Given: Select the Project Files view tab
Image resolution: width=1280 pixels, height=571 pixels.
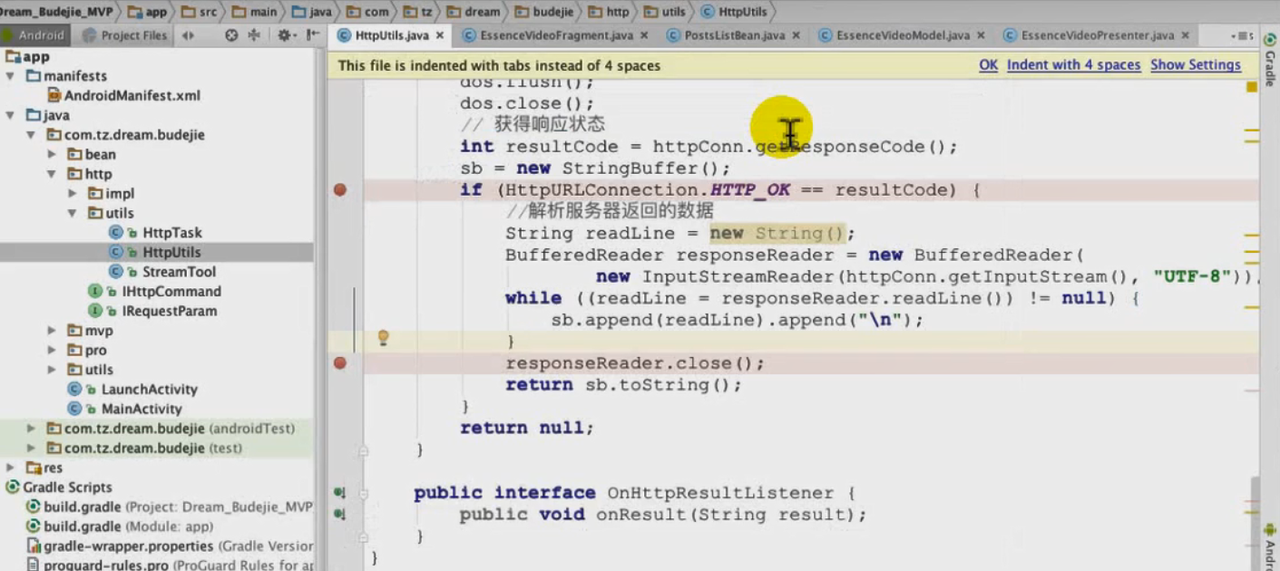Looking at the screenshot, I should click(124, 35).
